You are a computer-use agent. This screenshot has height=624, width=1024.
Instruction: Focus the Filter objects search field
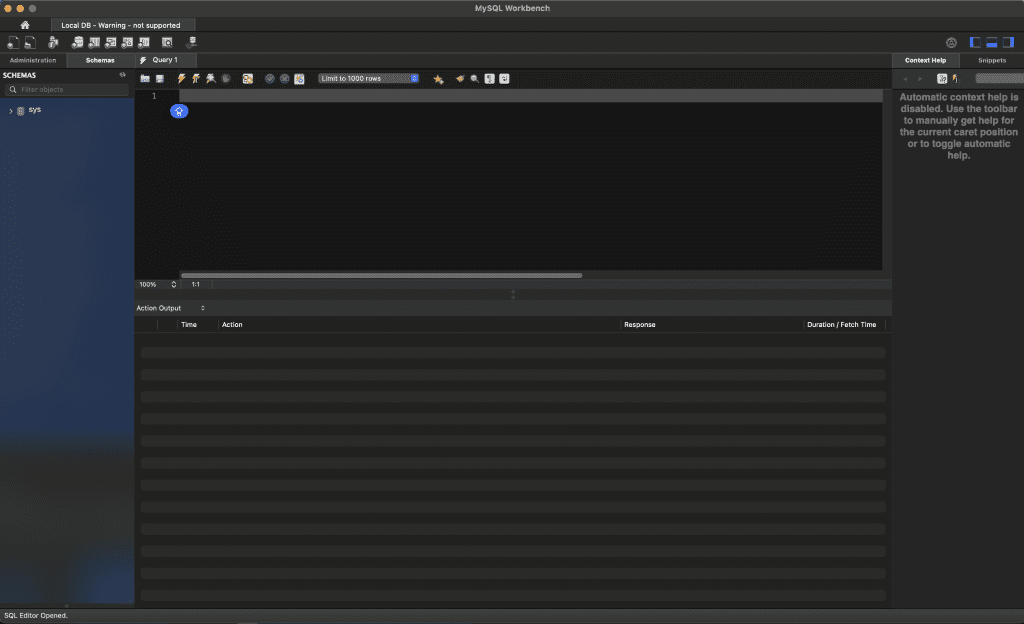[x=68, y=89]
